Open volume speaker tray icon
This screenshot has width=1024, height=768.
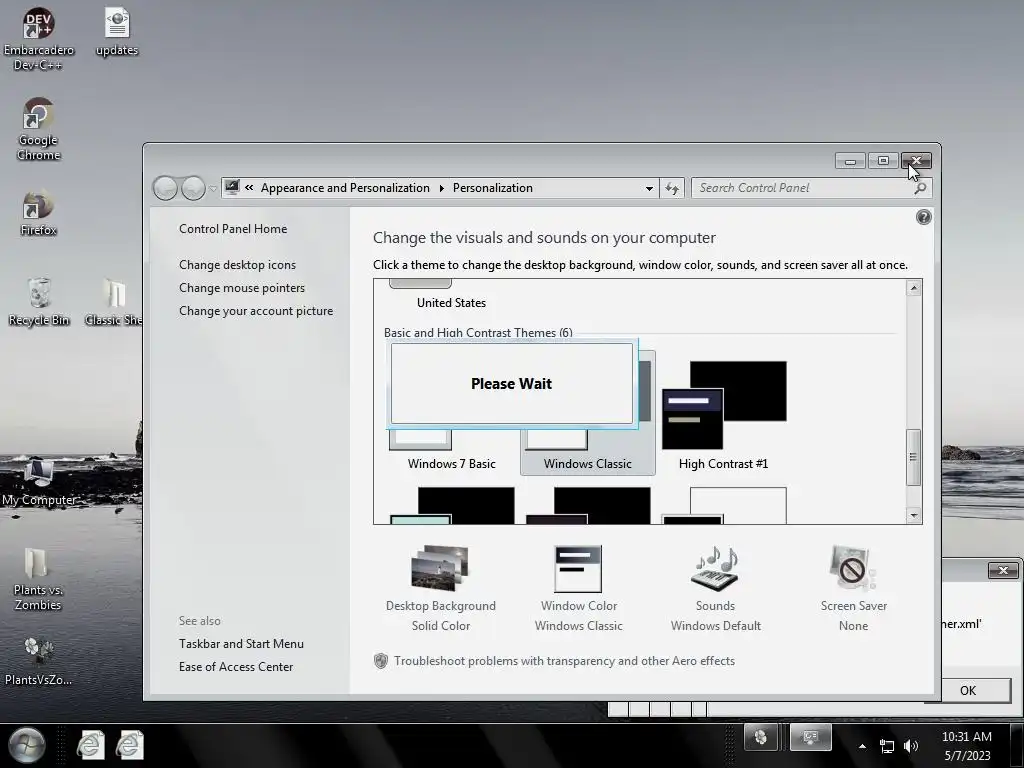[x=911, y=746]
